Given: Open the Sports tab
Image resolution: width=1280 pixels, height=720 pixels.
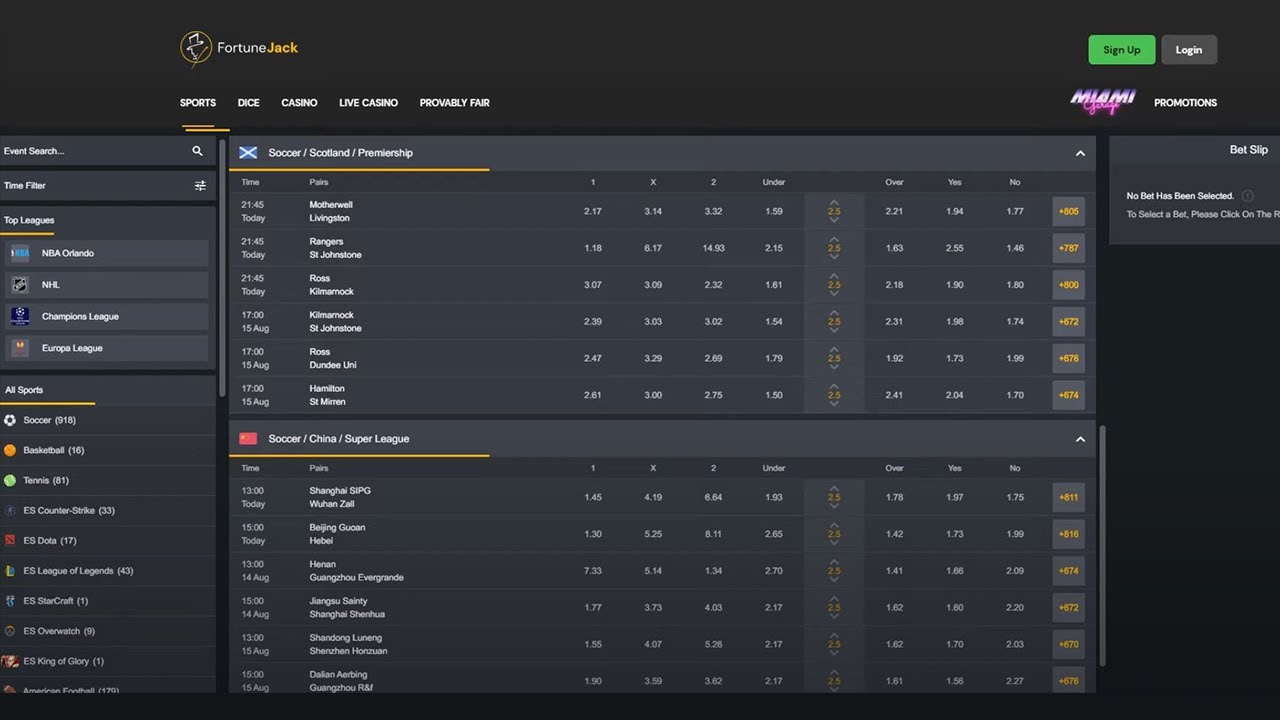Looking at the screenshot, I should tap(198, 103).
